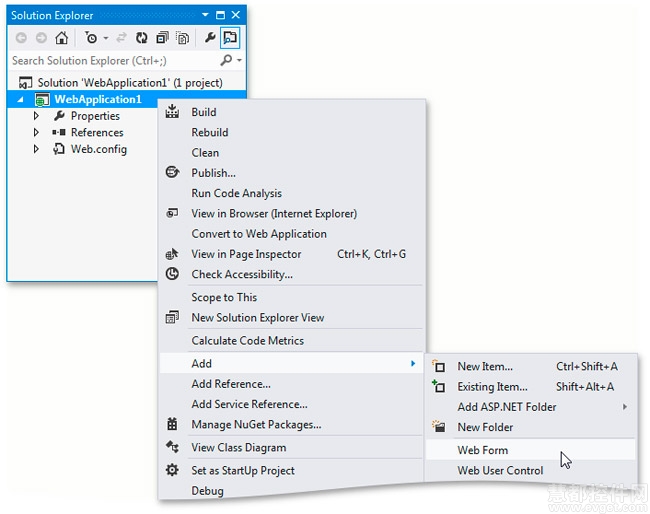The width and height of the screenshot is (650, 514).
Task: Click the Search Solution Explorer input field
Action: [x=114, y=61]
